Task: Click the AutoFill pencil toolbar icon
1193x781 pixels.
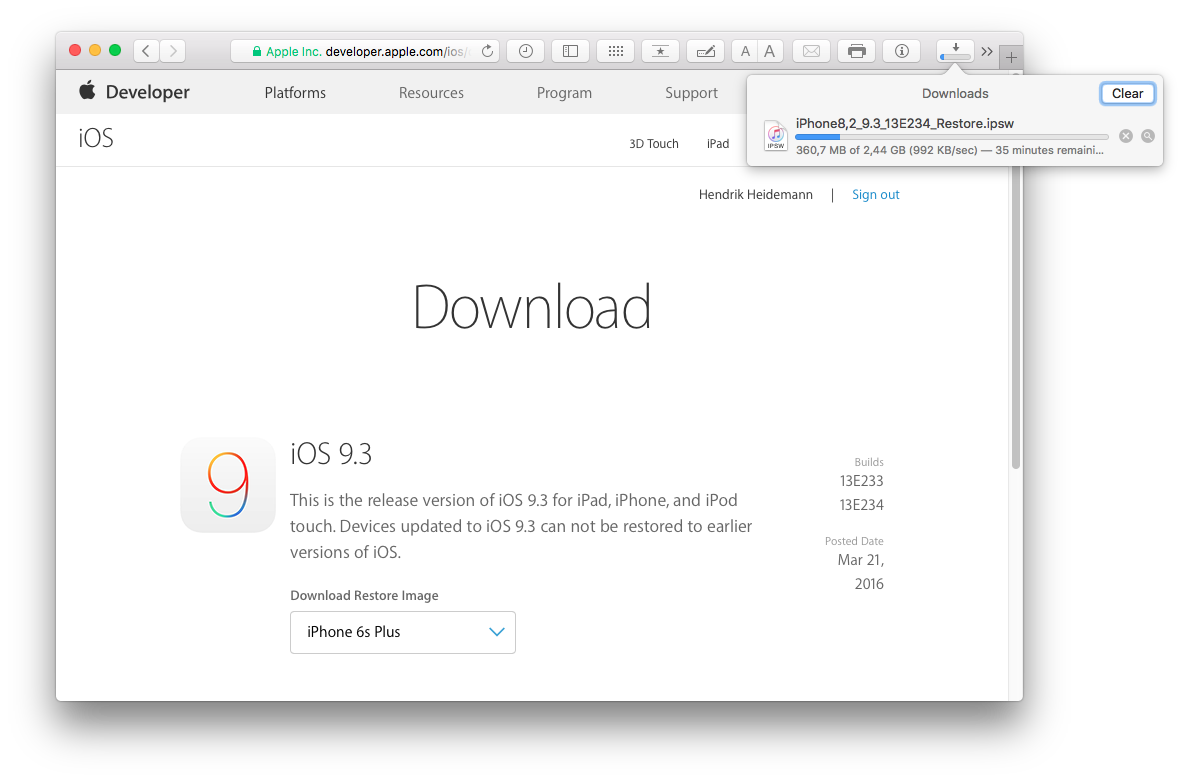Action: [x=705, y=51]
